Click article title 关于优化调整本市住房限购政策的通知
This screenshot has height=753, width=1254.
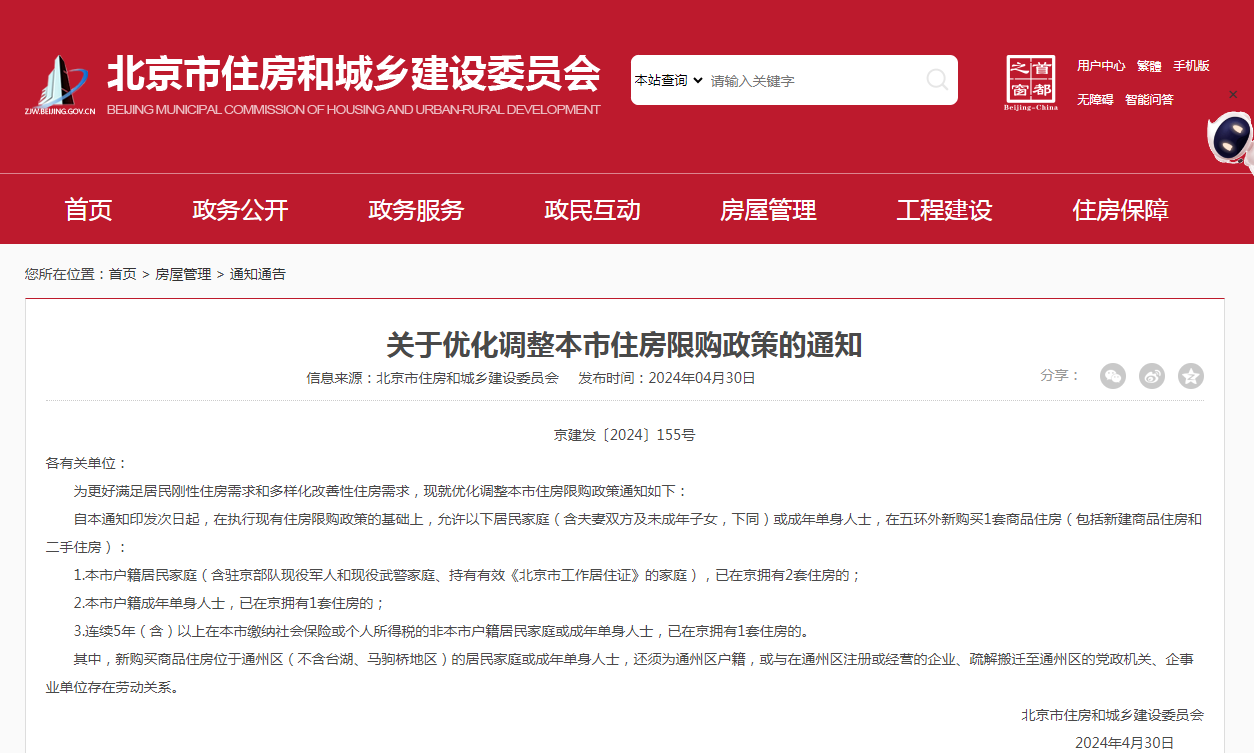point(624,346)
